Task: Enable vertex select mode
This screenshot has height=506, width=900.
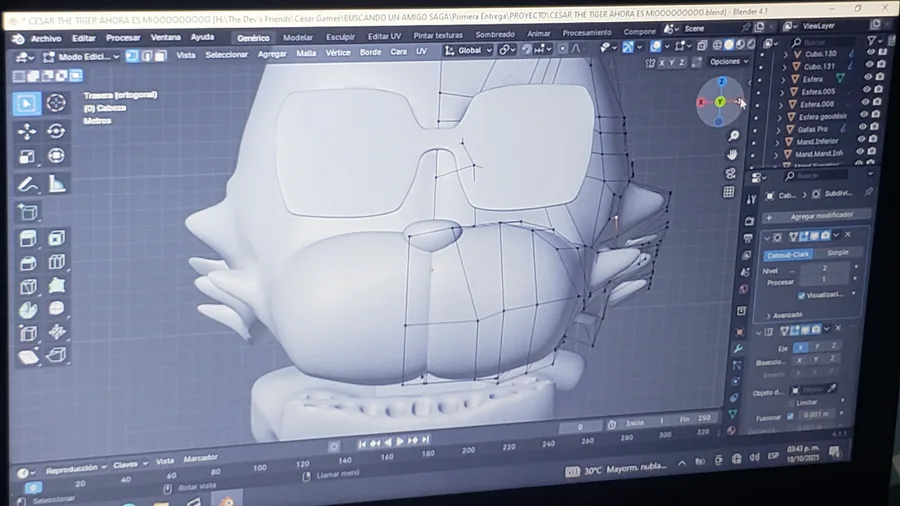Action: 132,56
